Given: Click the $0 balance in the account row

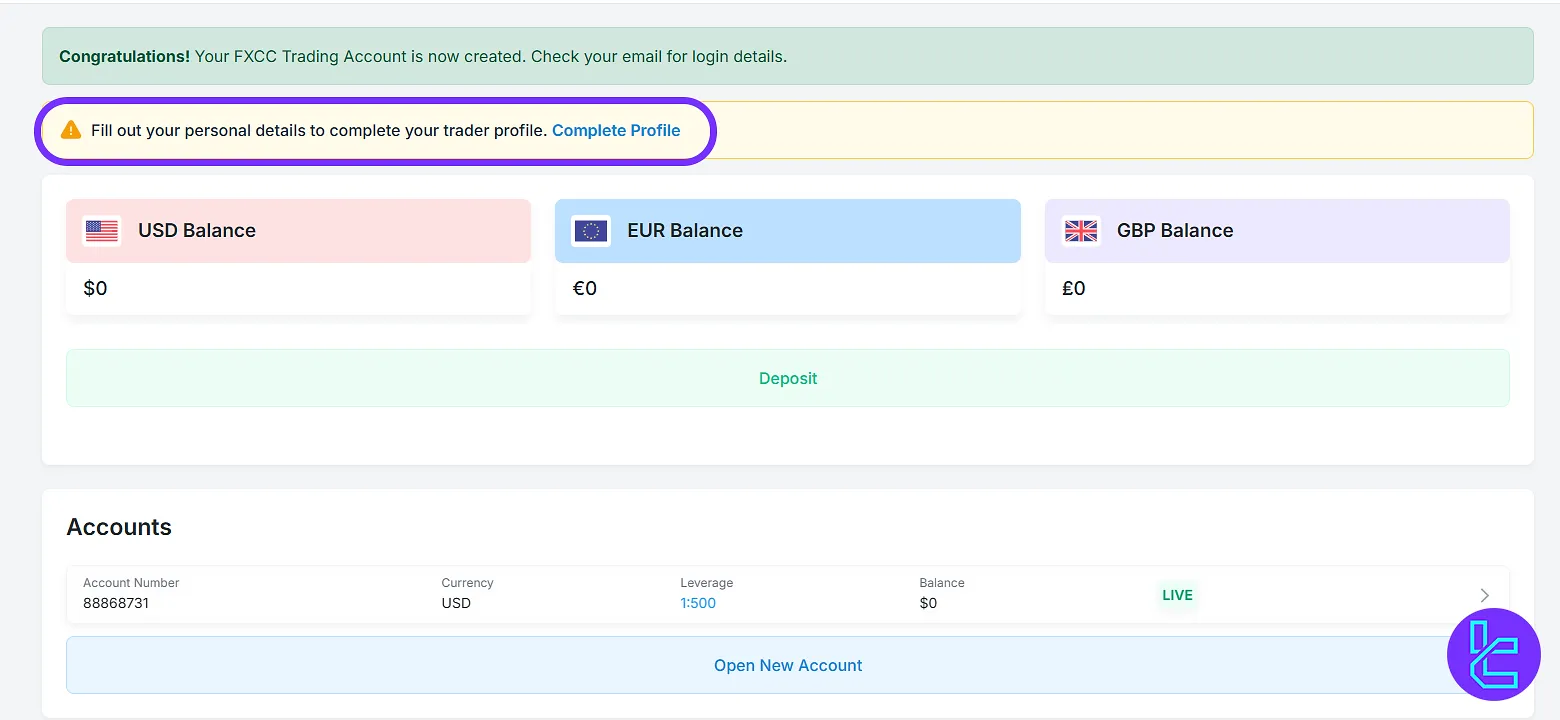Looking at the screenshot, I should coord(928,603).
